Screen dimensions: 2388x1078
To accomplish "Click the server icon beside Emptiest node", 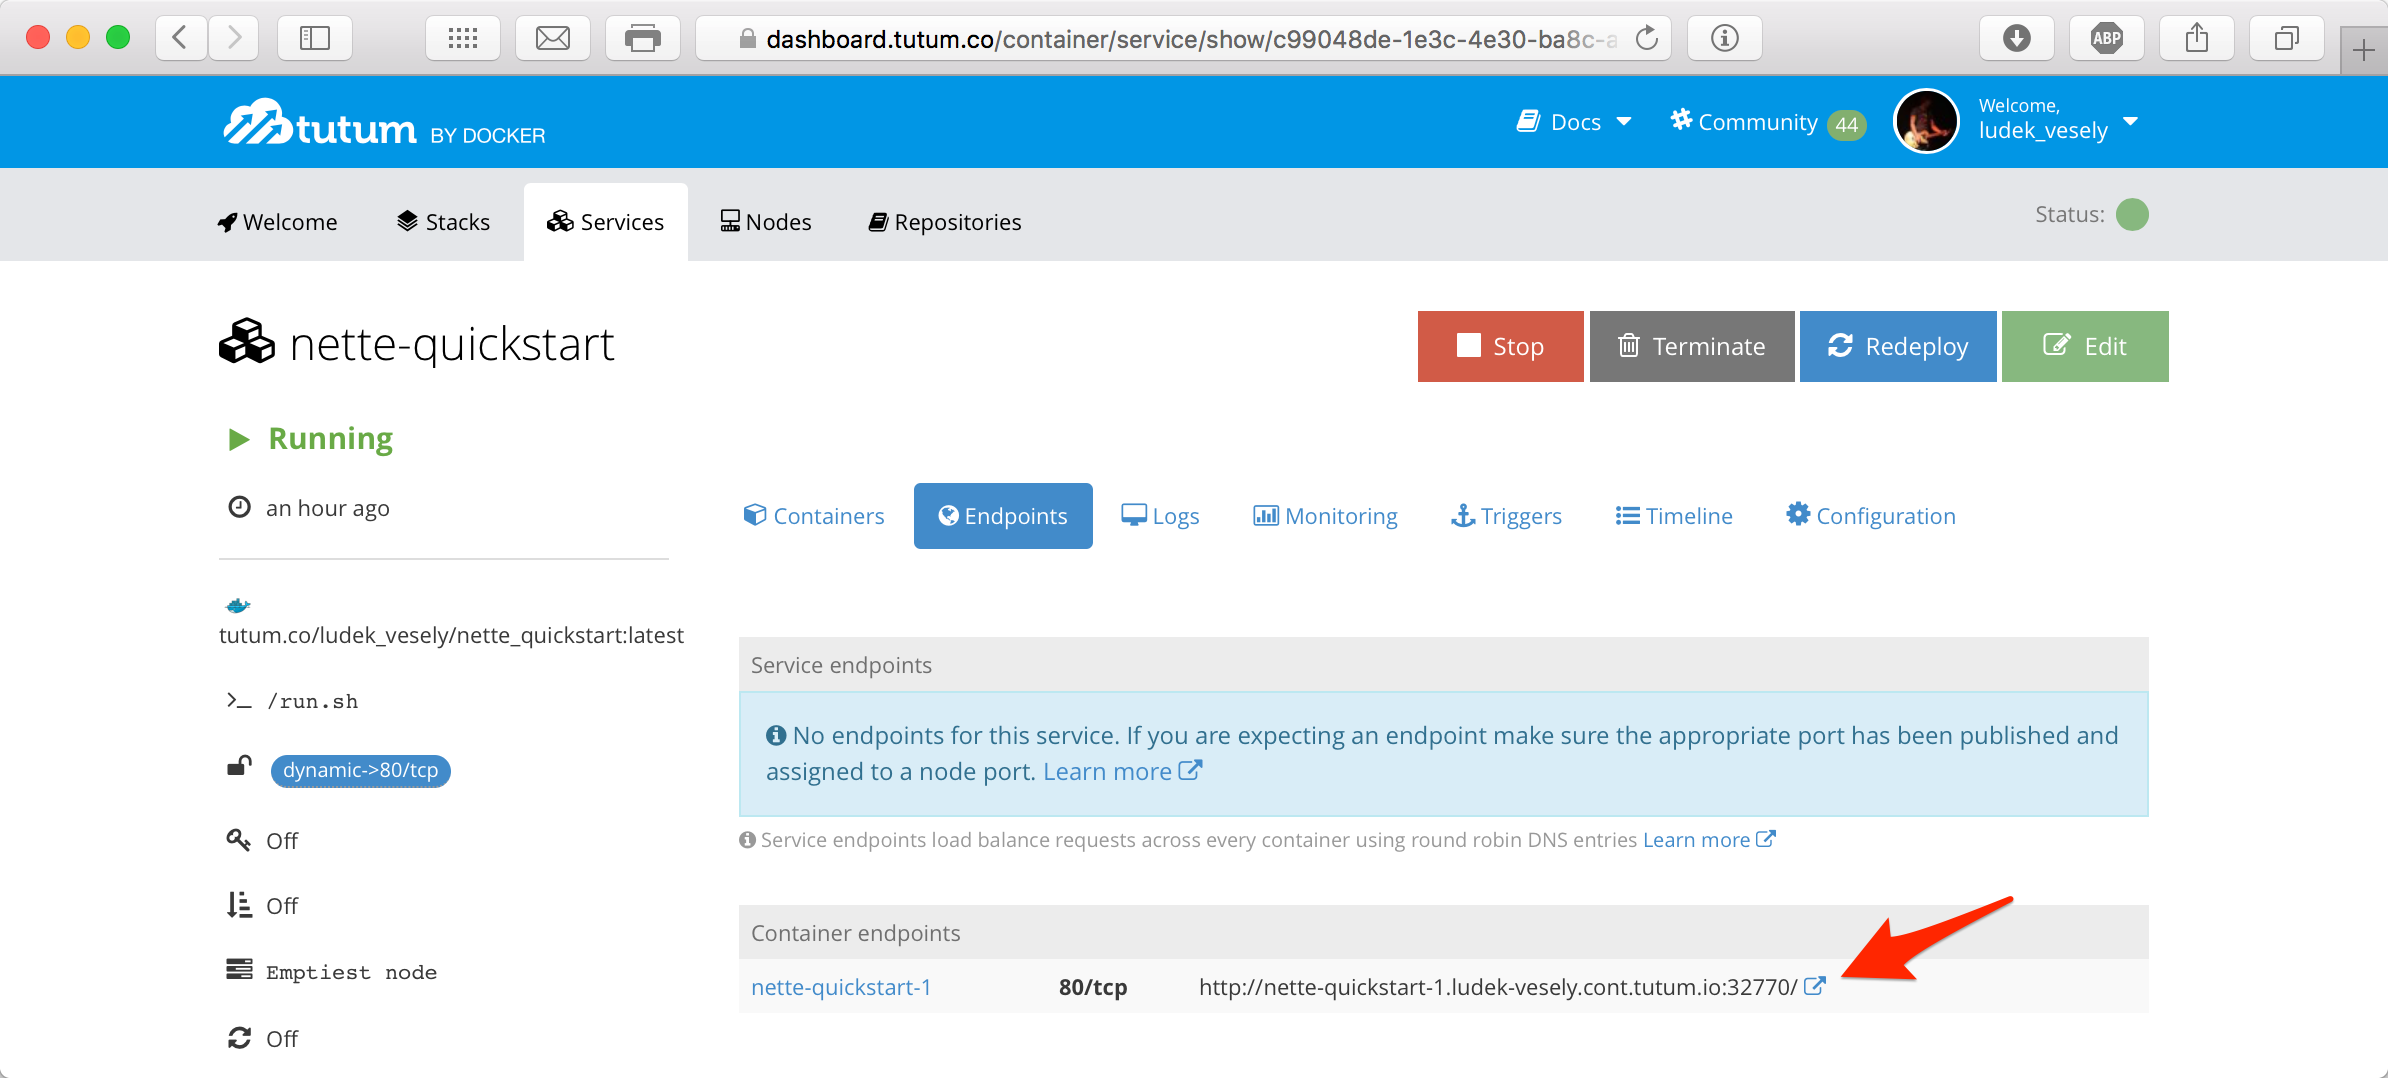I will click(x=239, y=969).
